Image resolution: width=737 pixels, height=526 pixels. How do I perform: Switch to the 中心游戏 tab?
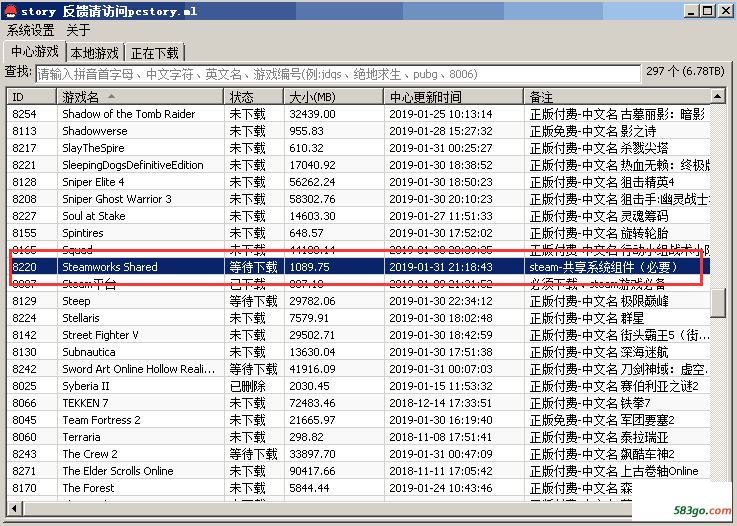point(35,51)
